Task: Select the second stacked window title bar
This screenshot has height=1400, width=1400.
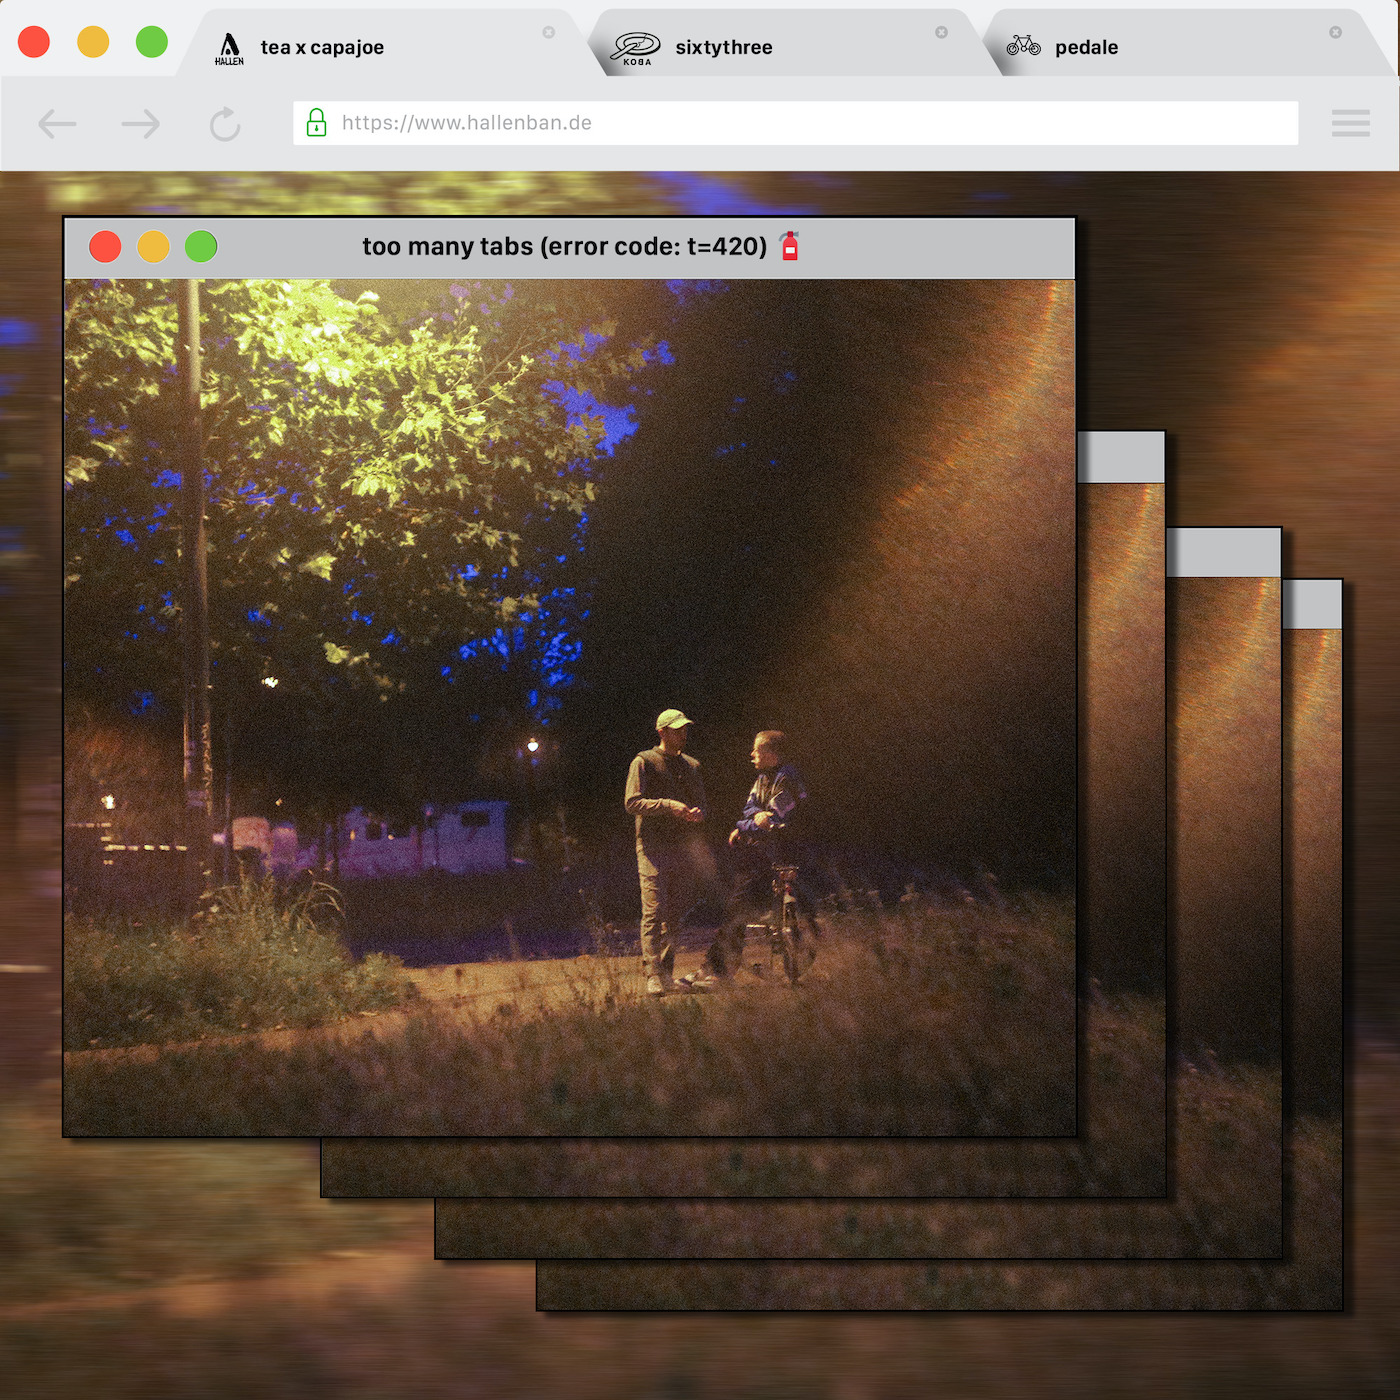Action: (x=1121, y=458)
